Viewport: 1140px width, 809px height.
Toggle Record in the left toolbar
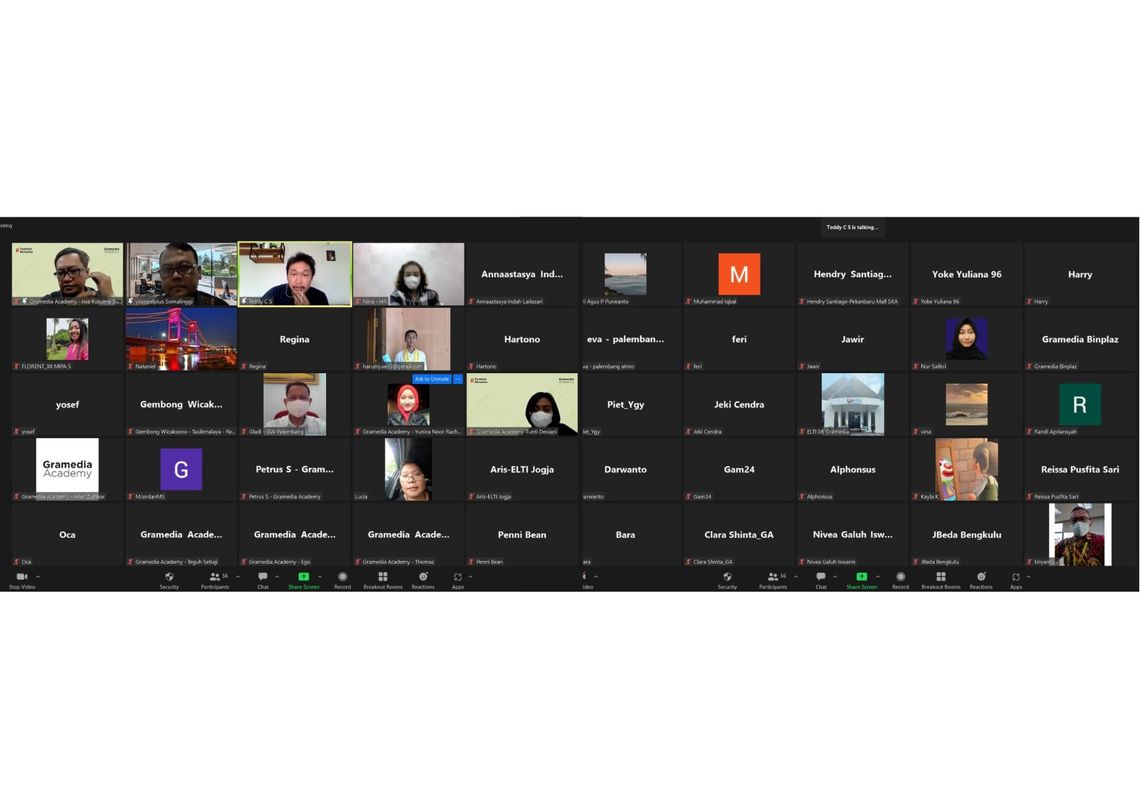point(342,578)
